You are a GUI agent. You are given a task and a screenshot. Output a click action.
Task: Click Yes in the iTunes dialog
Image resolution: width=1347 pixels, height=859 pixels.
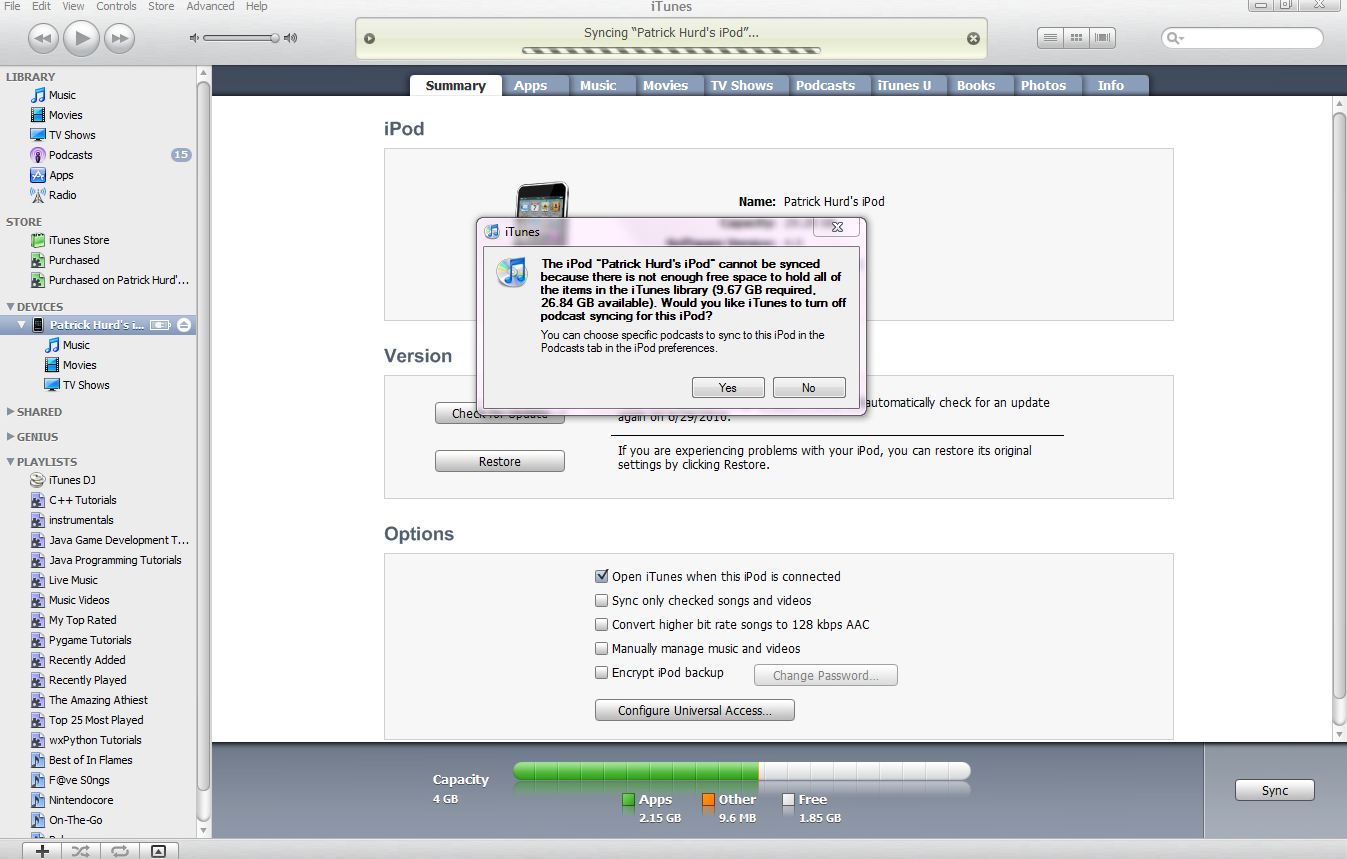(728, 388)
